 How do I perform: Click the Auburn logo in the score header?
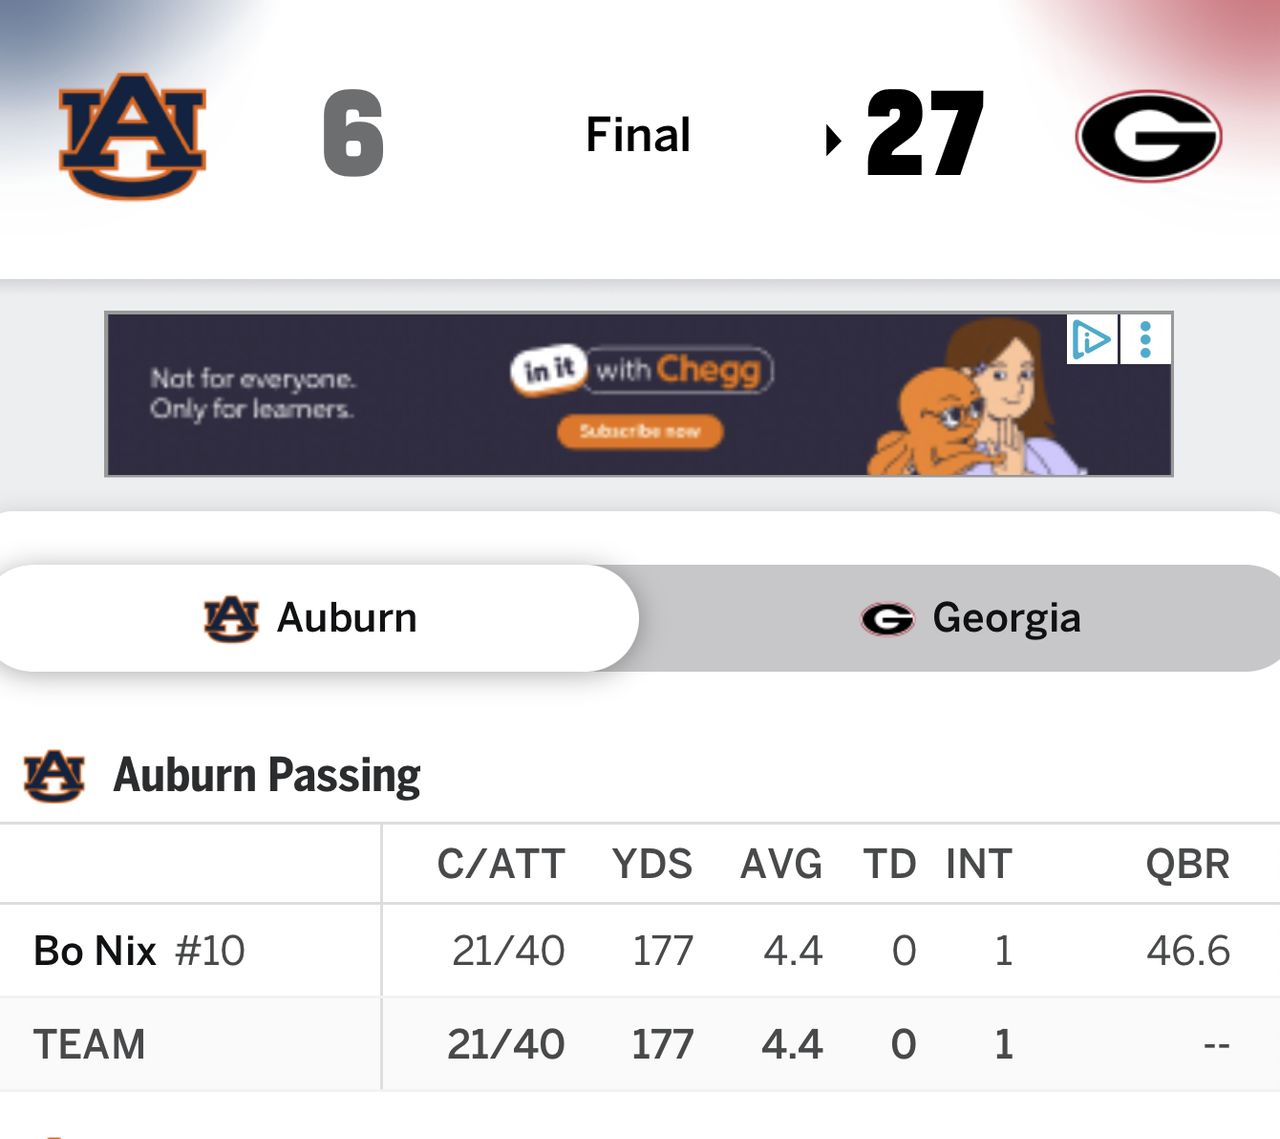(132, 136)
